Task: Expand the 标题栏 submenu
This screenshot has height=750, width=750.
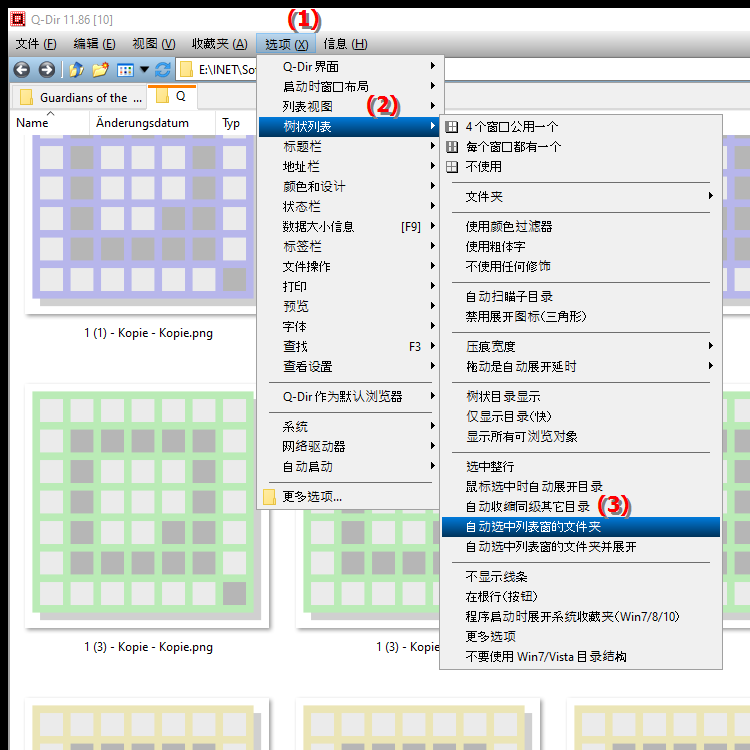Action: tap(350, 147)
